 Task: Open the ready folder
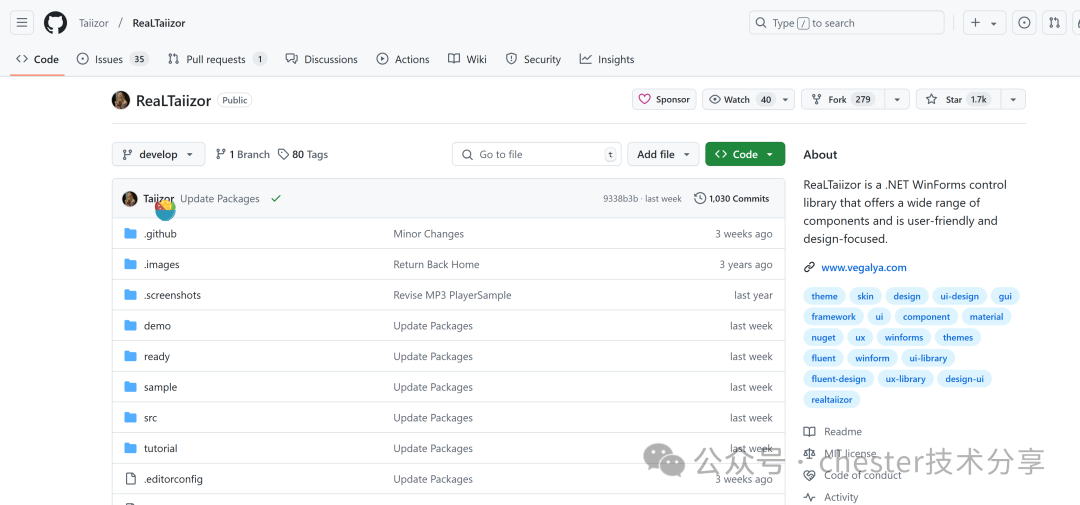pos(157,356)
